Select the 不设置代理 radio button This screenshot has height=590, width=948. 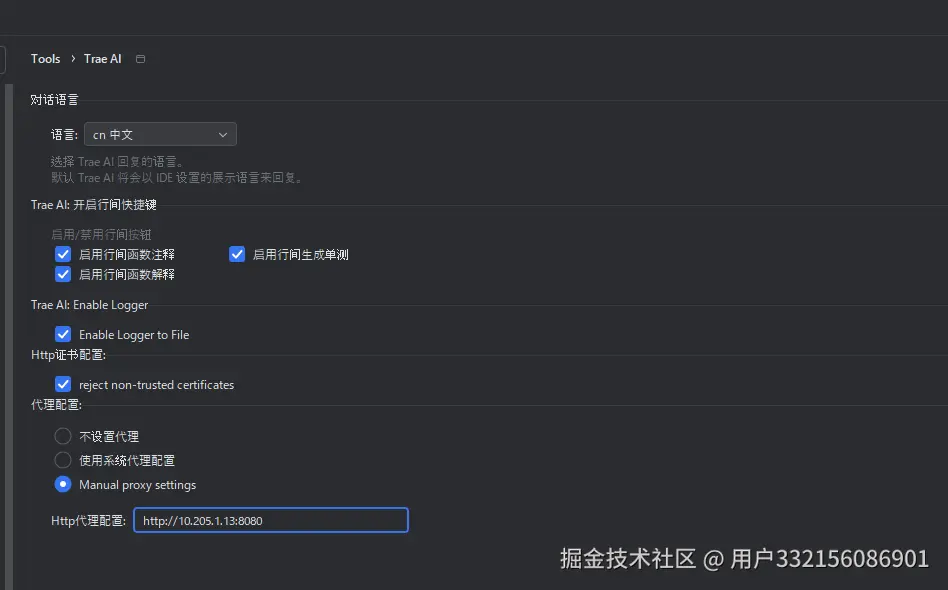point(62,436)
